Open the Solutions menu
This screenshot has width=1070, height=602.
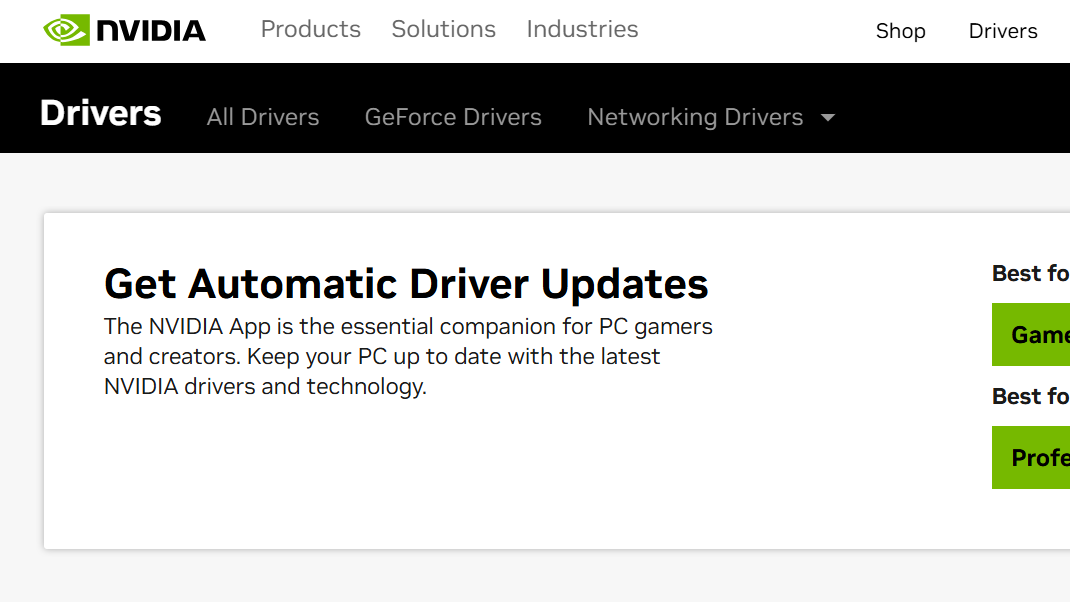(x=444, y=29)
